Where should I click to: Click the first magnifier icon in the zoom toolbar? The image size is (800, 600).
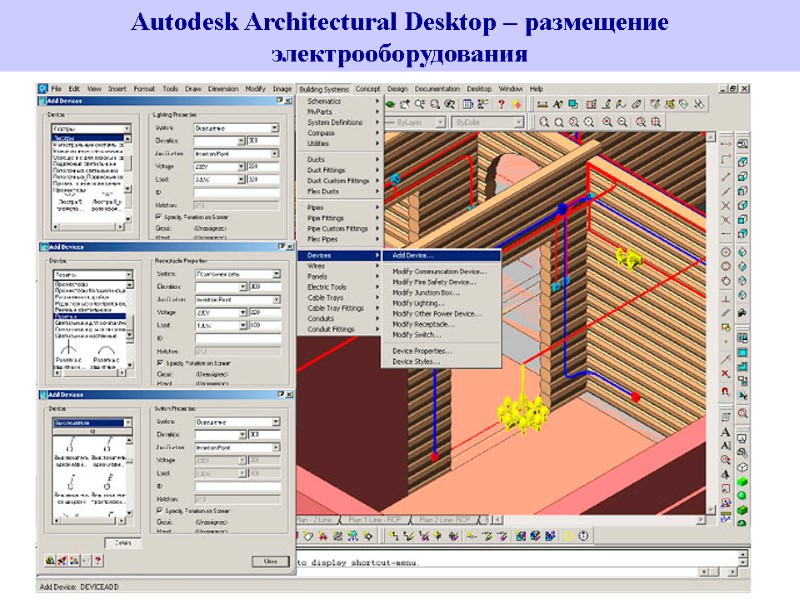click(x=544, y=122)
